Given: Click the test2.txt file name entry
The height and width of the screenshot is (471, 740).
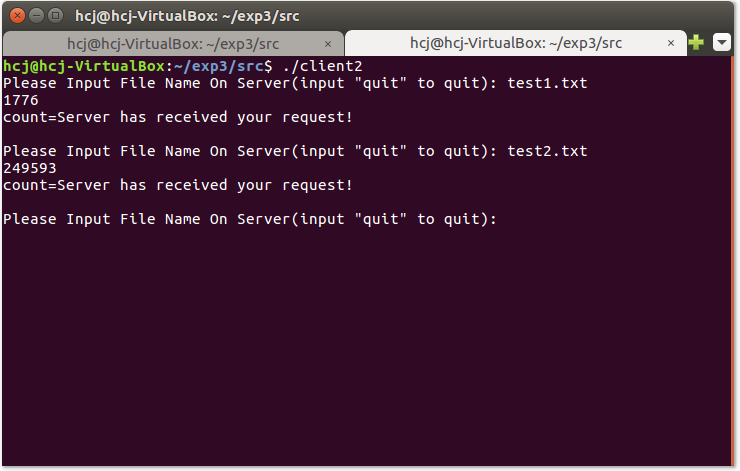Looking at the screenshot, I should click(x=547, y=151).
